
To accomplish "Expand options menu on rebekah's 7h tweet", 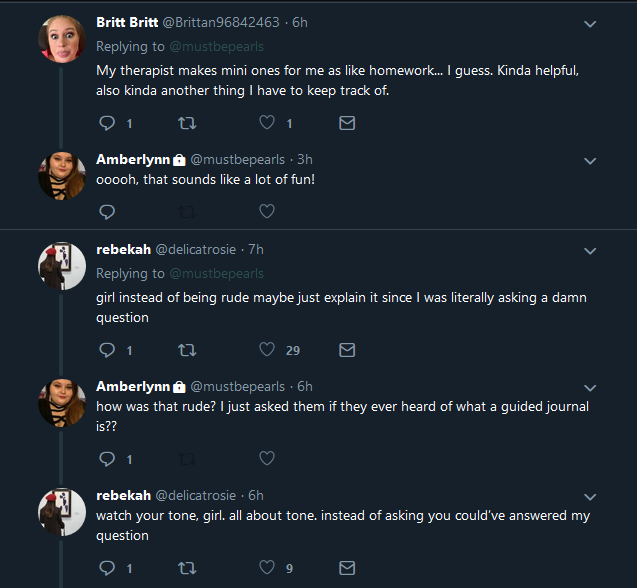I will 590,251.
